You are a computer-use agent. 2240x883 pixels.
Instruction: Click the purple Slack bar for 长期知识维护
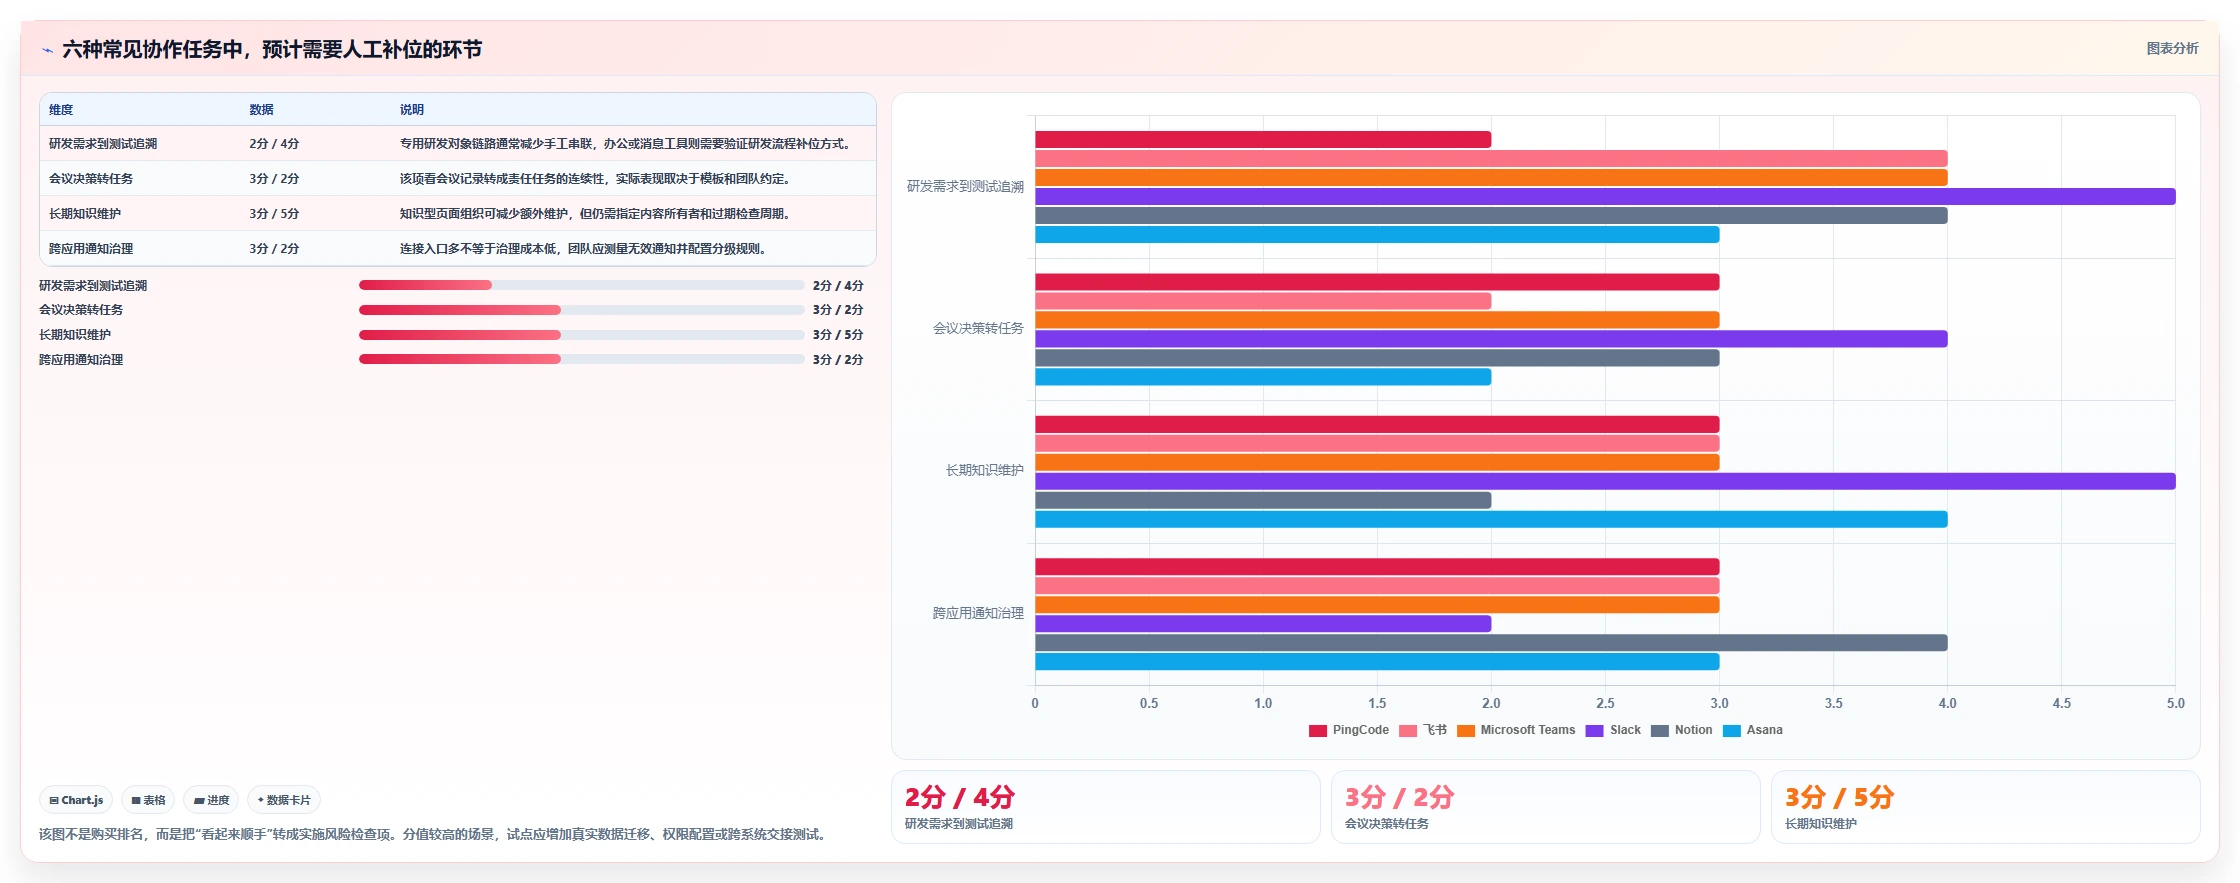click(x=1605, y=482)
